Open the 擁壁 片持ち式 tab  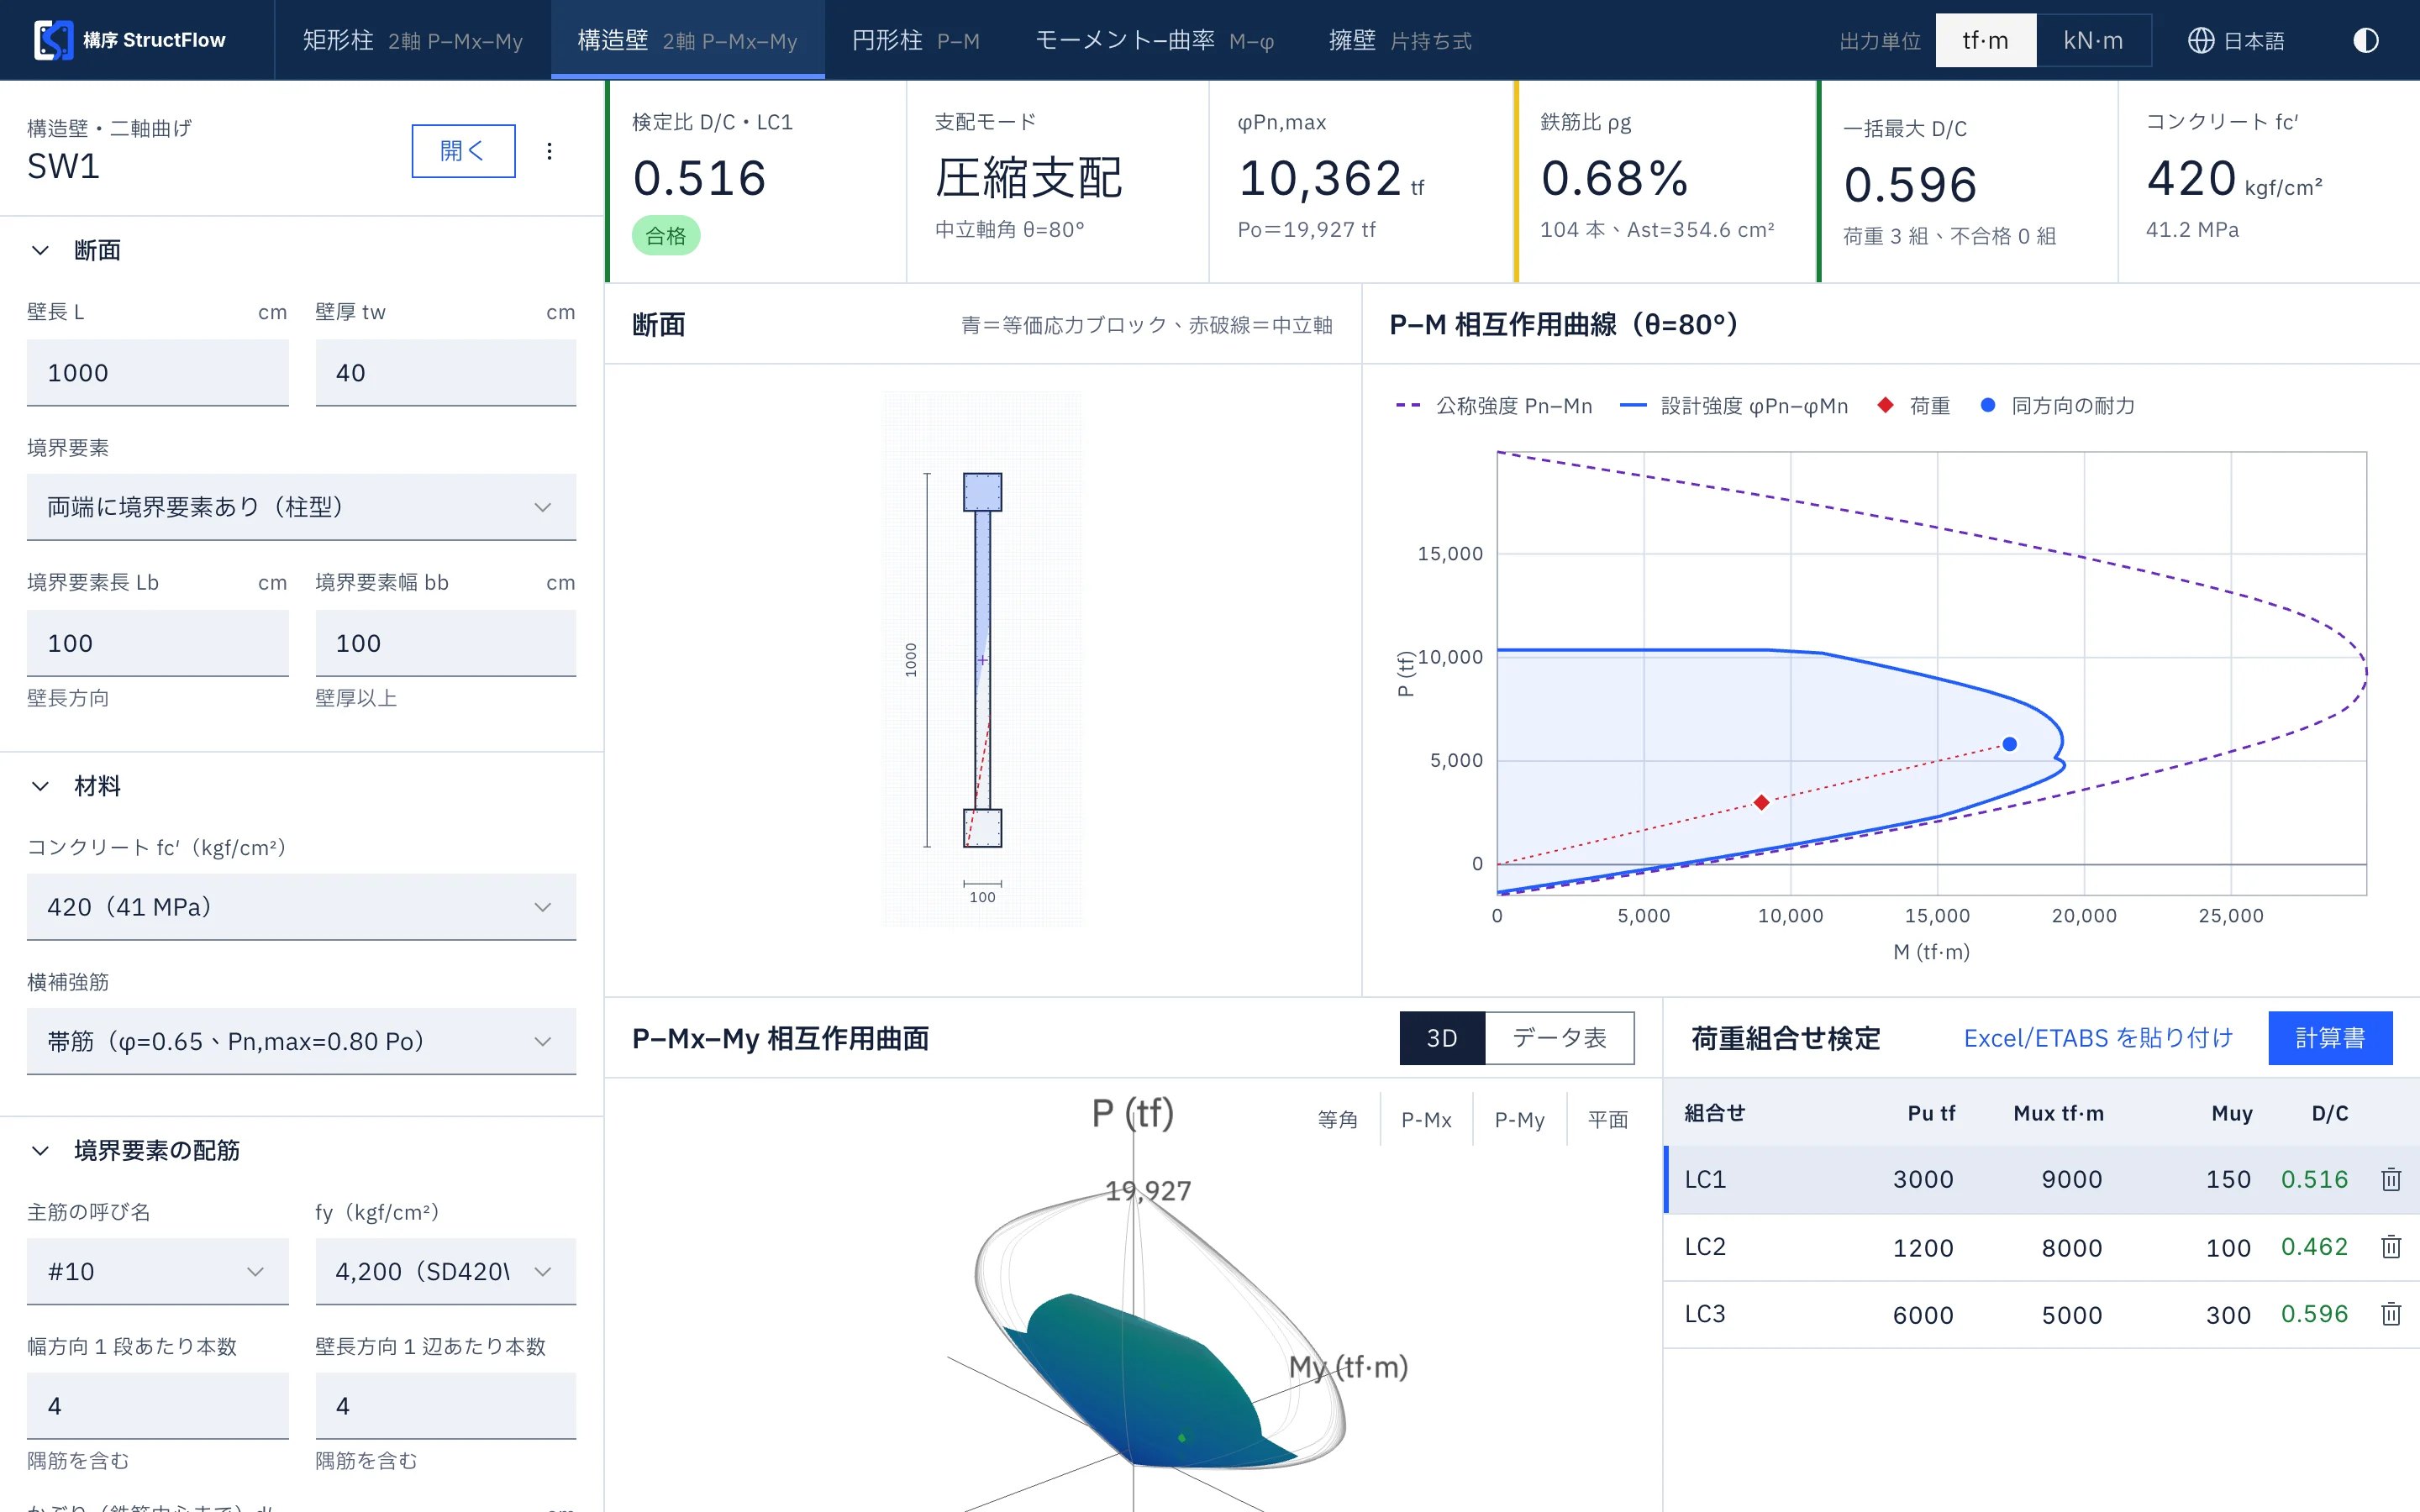coord(1399,40)
